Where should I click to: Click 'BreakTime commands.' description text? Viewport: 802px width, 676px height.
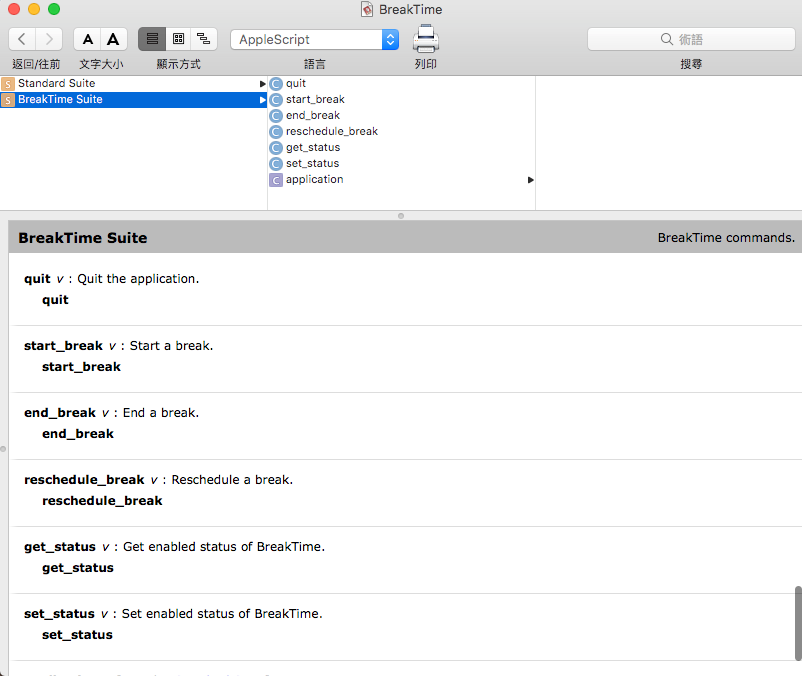[x=726, y=238]
